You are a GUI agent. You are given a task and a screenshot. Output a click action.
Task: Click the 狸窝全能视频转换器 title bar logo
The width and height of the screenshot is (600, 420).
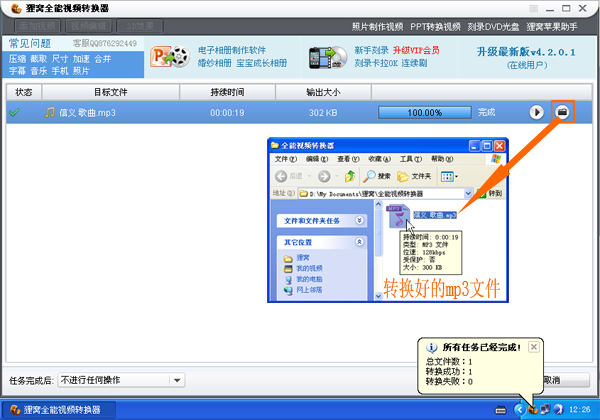pyautogui.click(x=16, y=8)
